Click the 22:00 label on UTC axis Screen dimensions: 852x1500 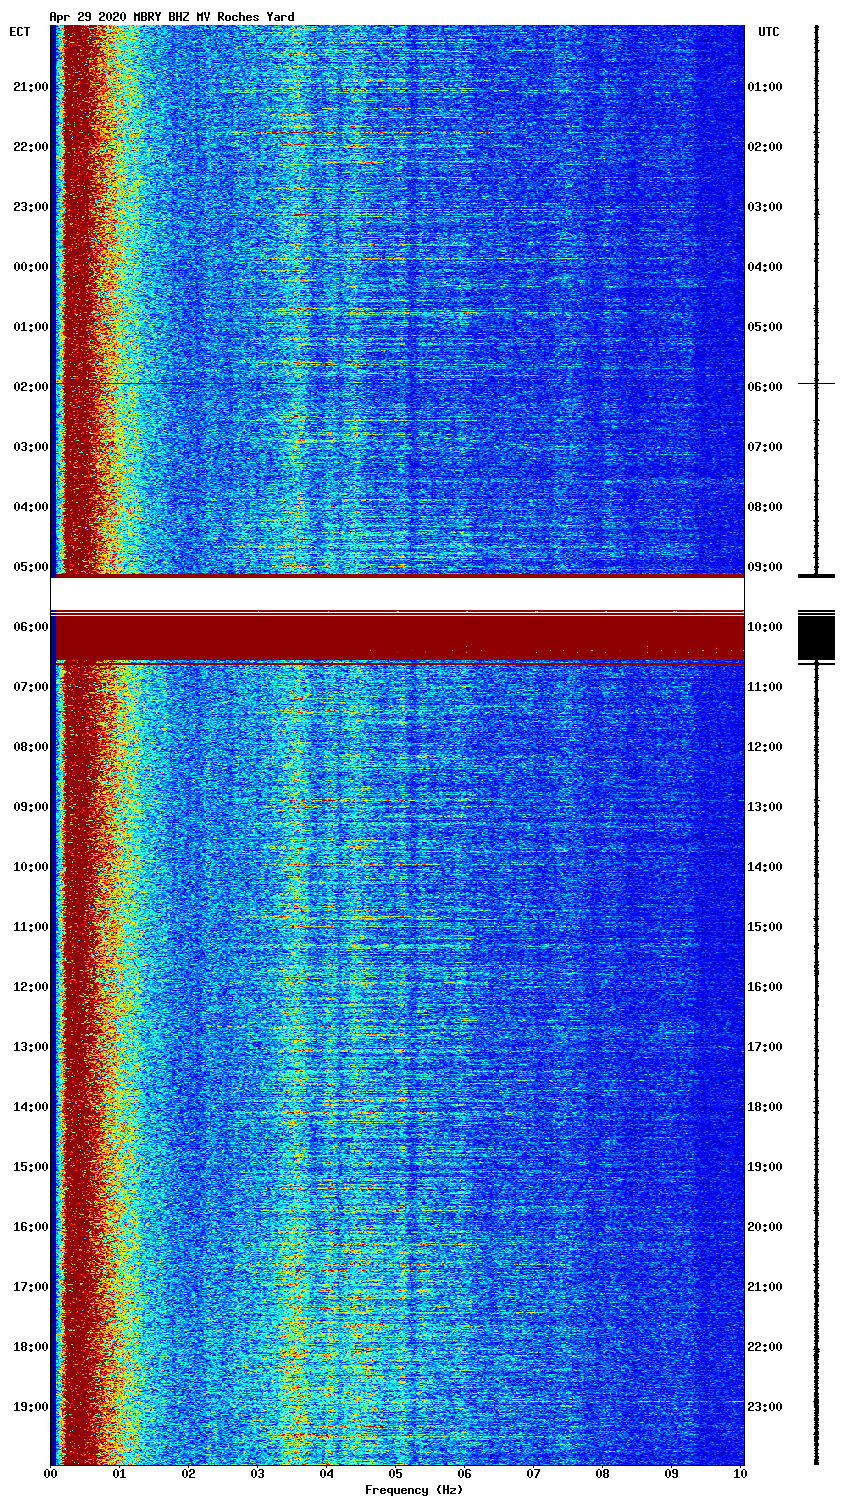coord(765,1347)
